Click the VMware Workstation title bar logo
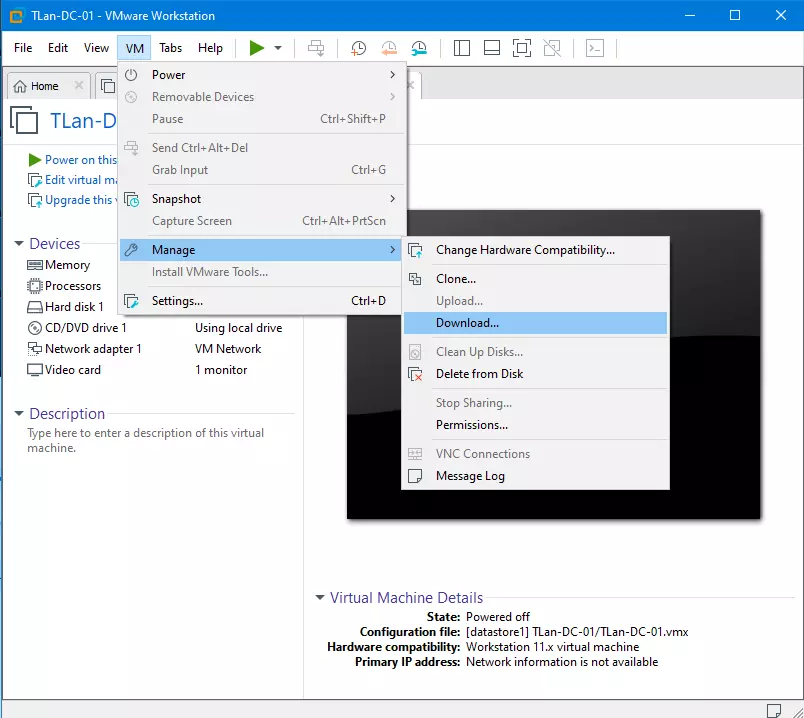The height and width of the screenshot is (718, 804). (17, 16)
